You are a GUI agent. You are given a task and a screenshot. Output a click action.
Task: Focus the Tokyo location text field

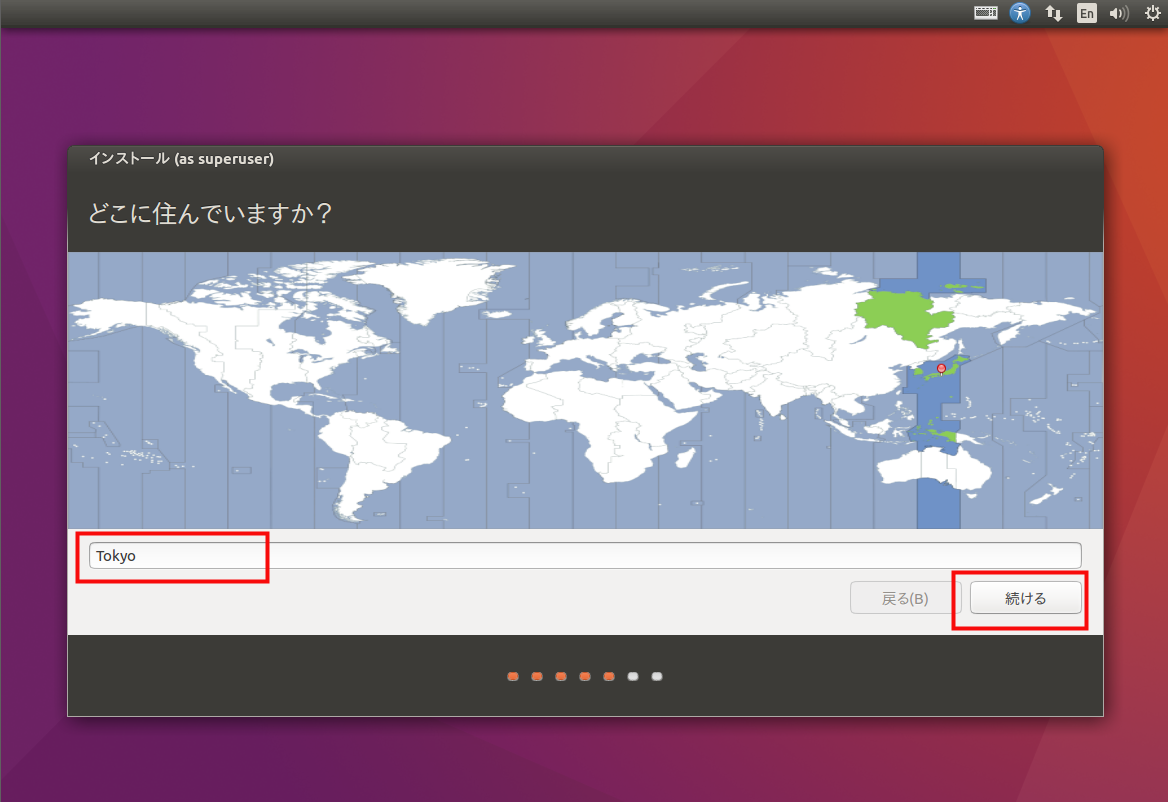[585, 556]
